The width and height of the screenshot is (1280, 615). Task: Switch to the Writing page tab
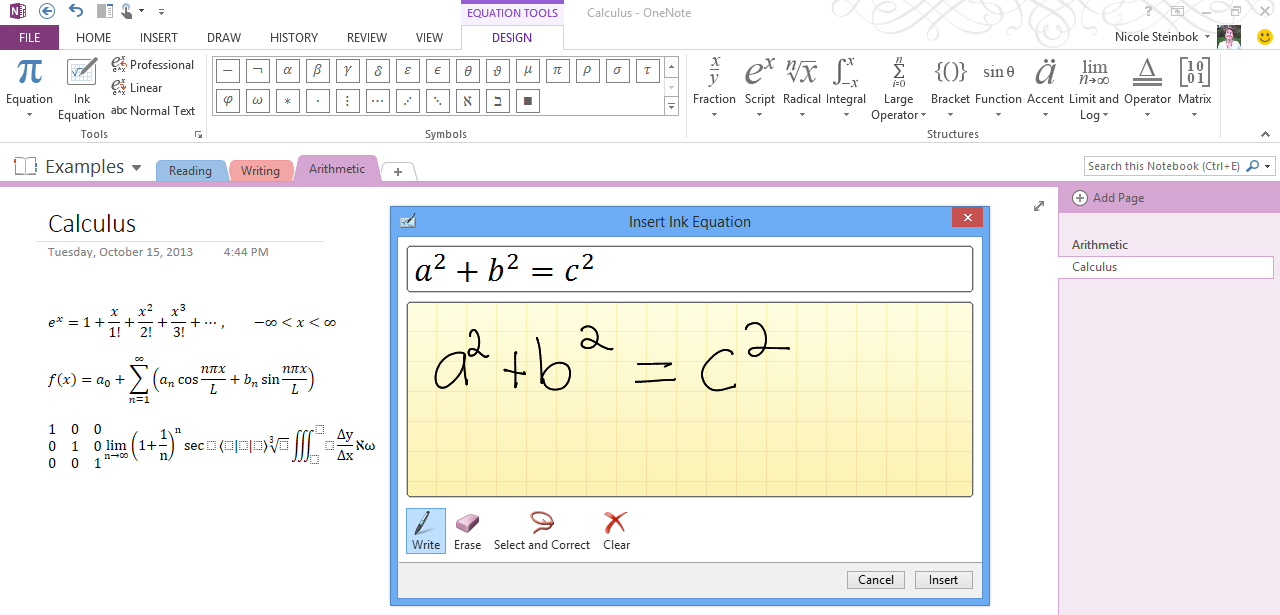261,170
